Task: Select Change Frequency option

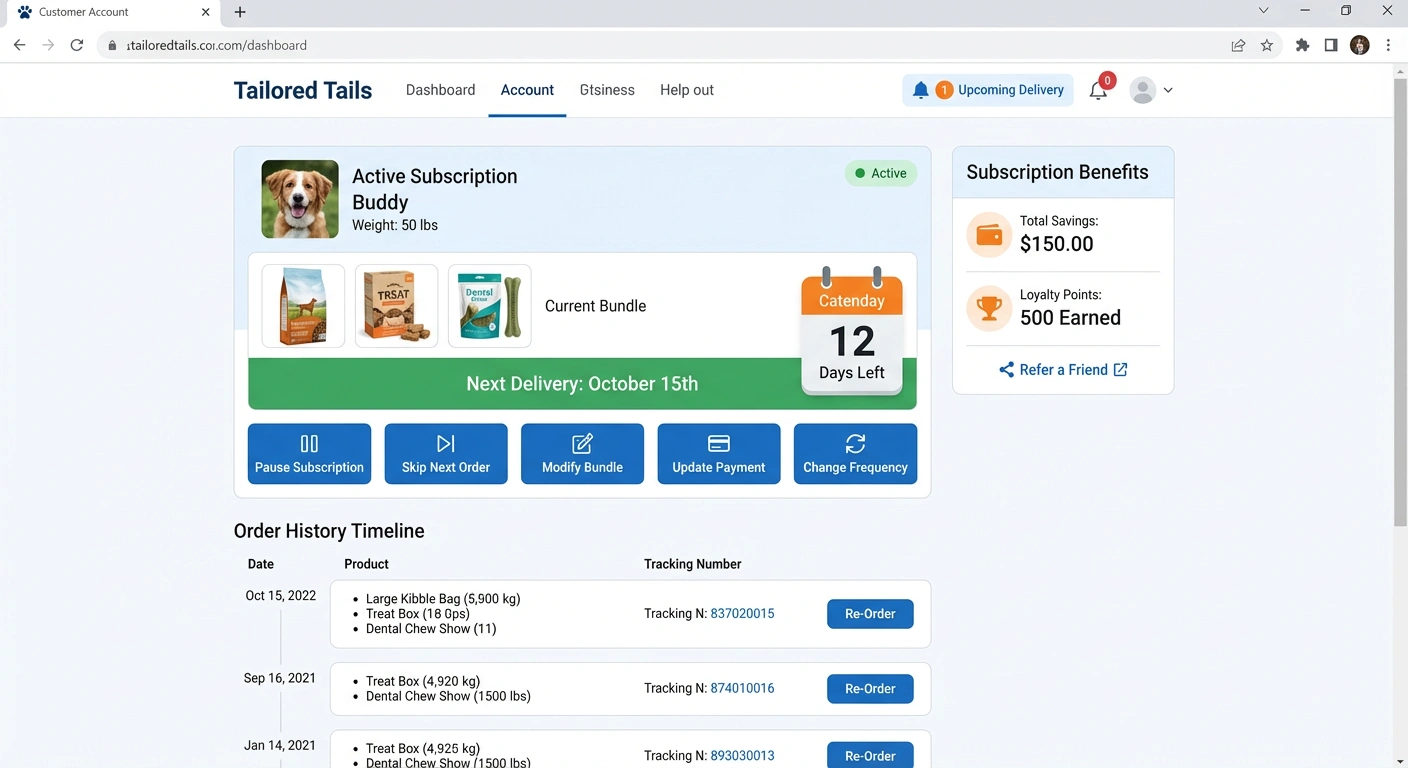Action: click(855, 454)
